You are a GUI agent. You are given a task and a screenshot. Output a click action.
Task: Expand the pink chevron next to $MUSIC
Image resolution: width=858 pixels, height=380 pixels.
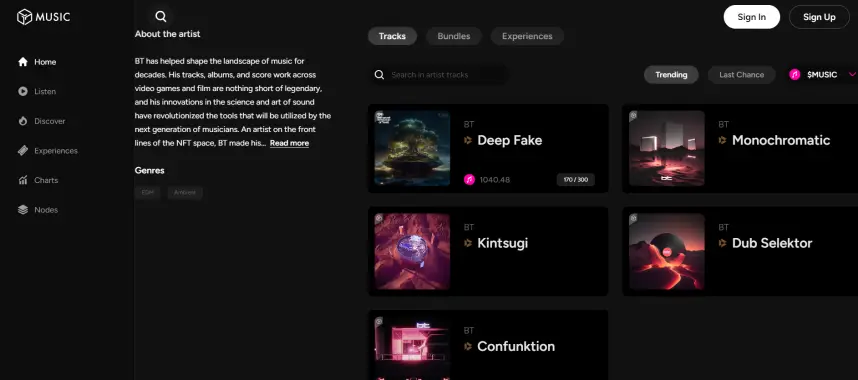coord(852,74)
